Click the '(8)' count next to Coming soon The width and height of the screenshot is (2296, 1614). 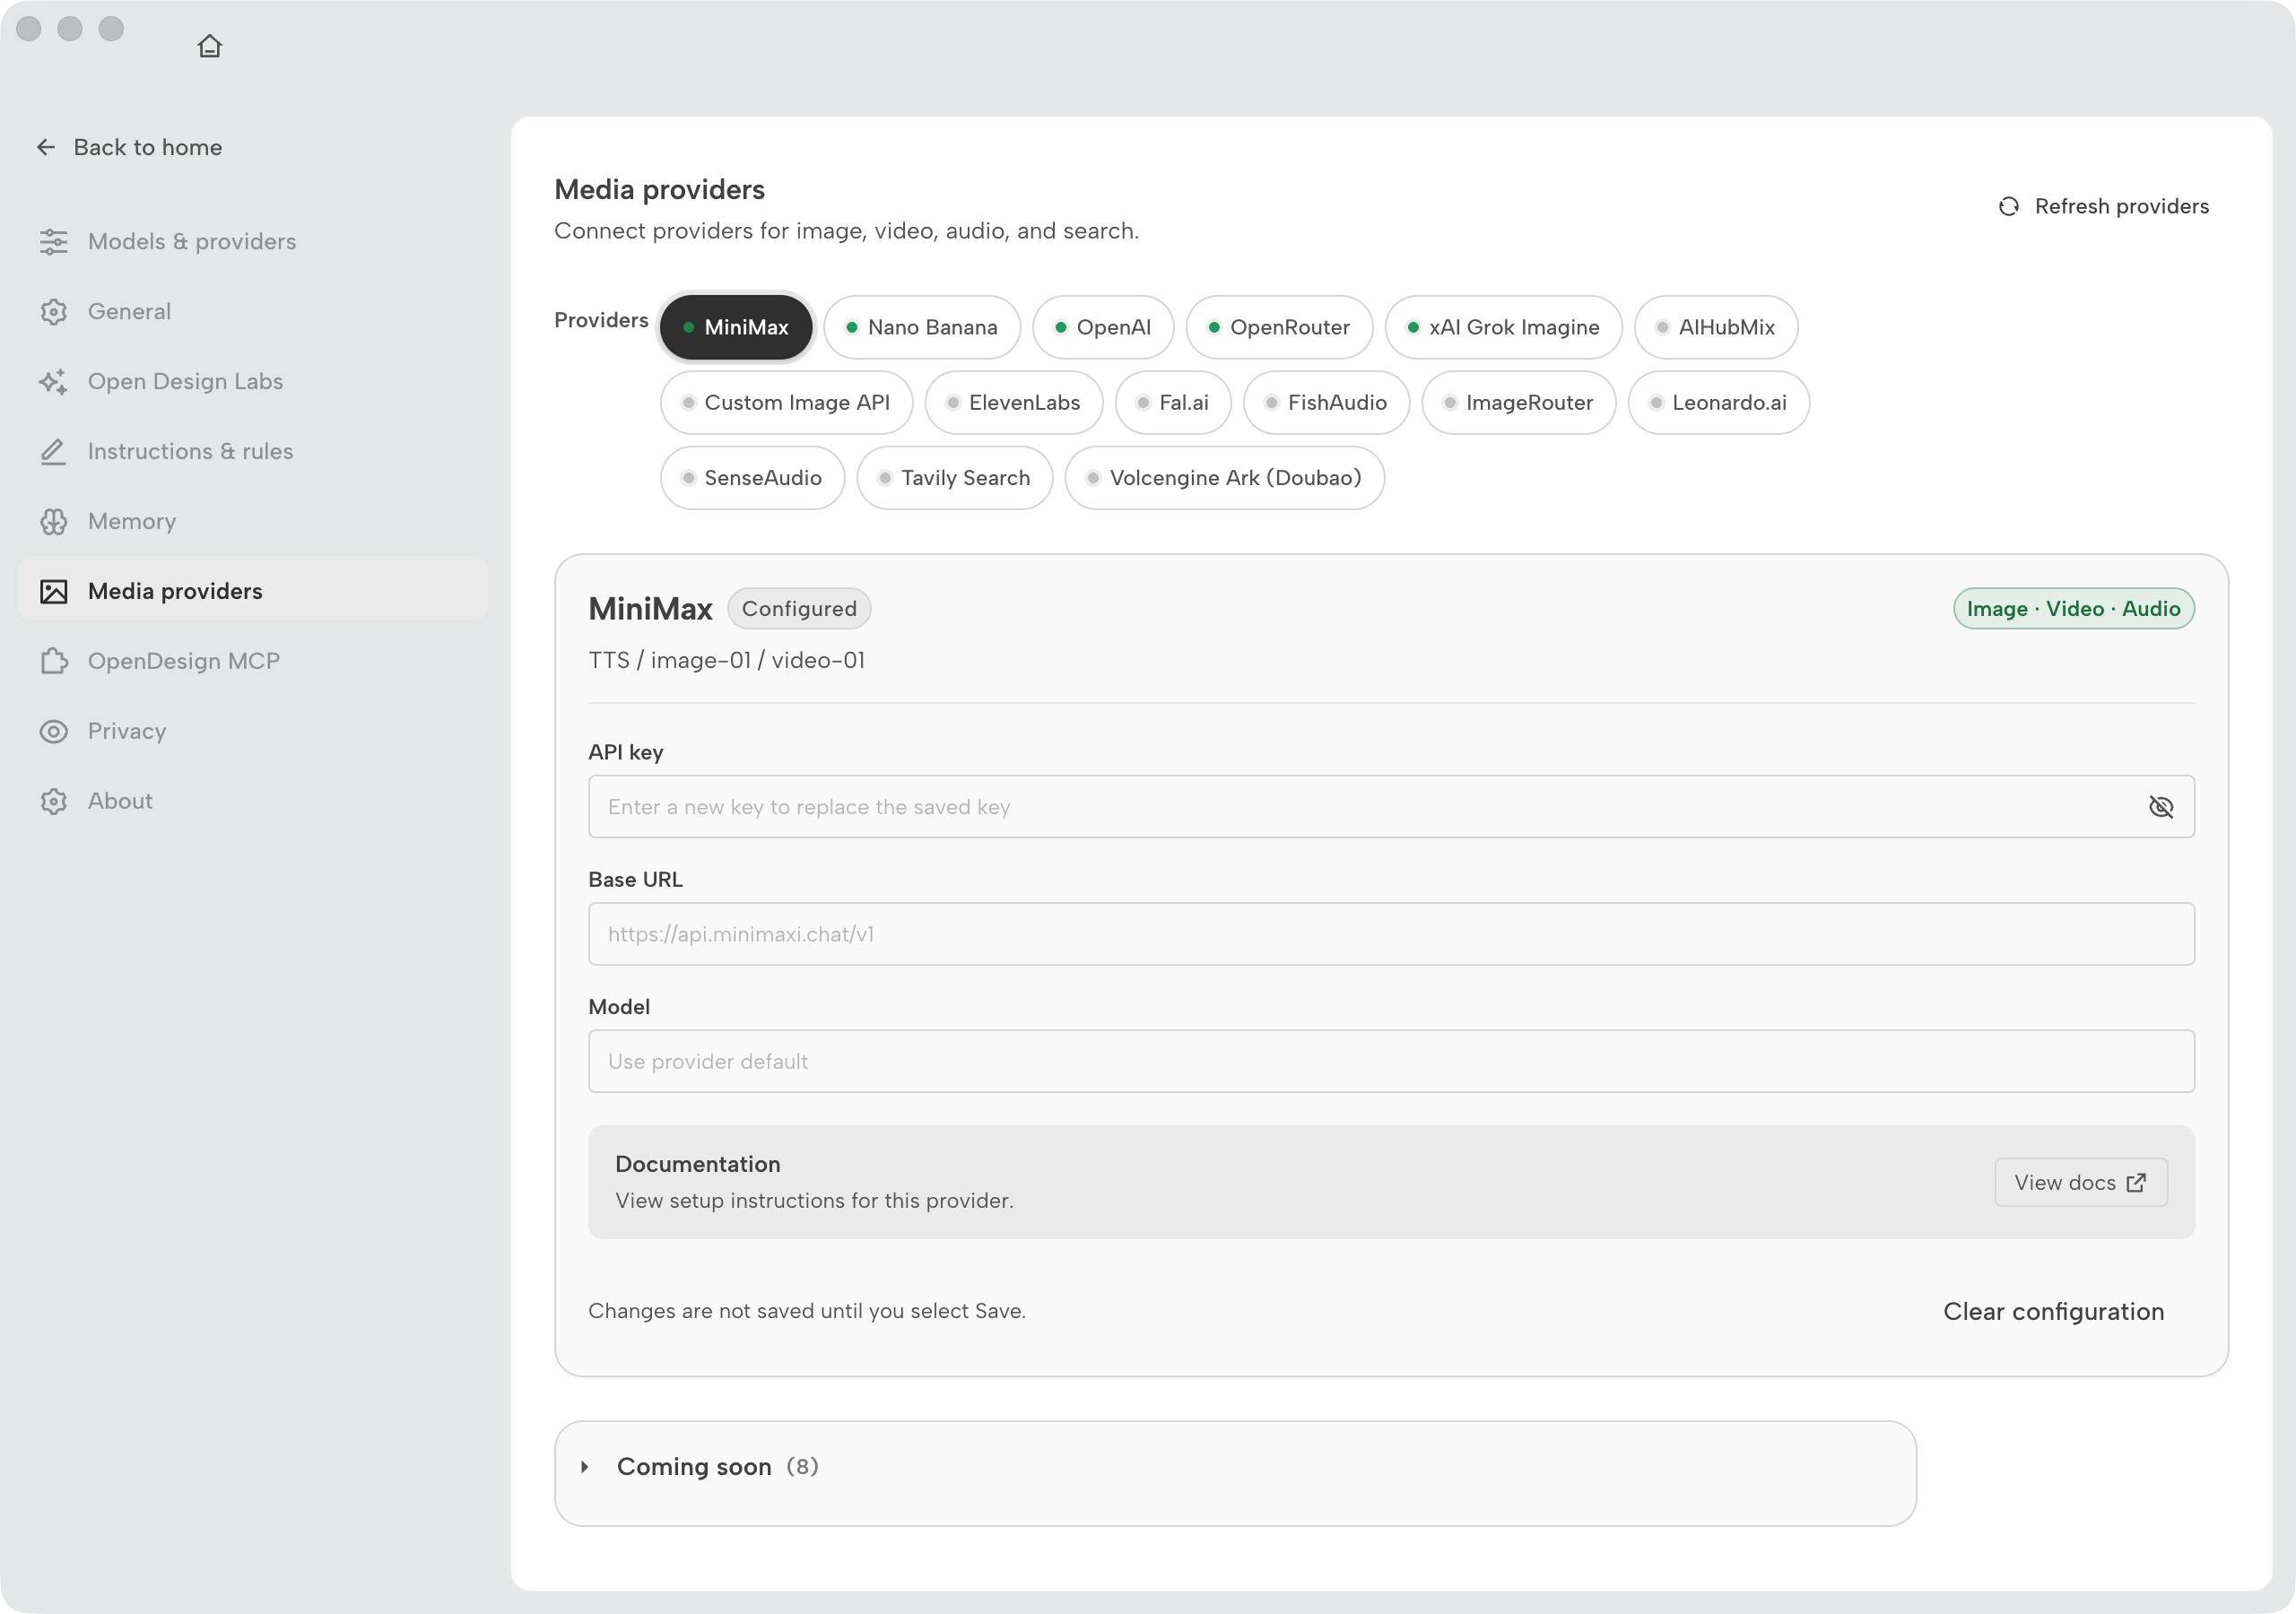coord(802,1466)
